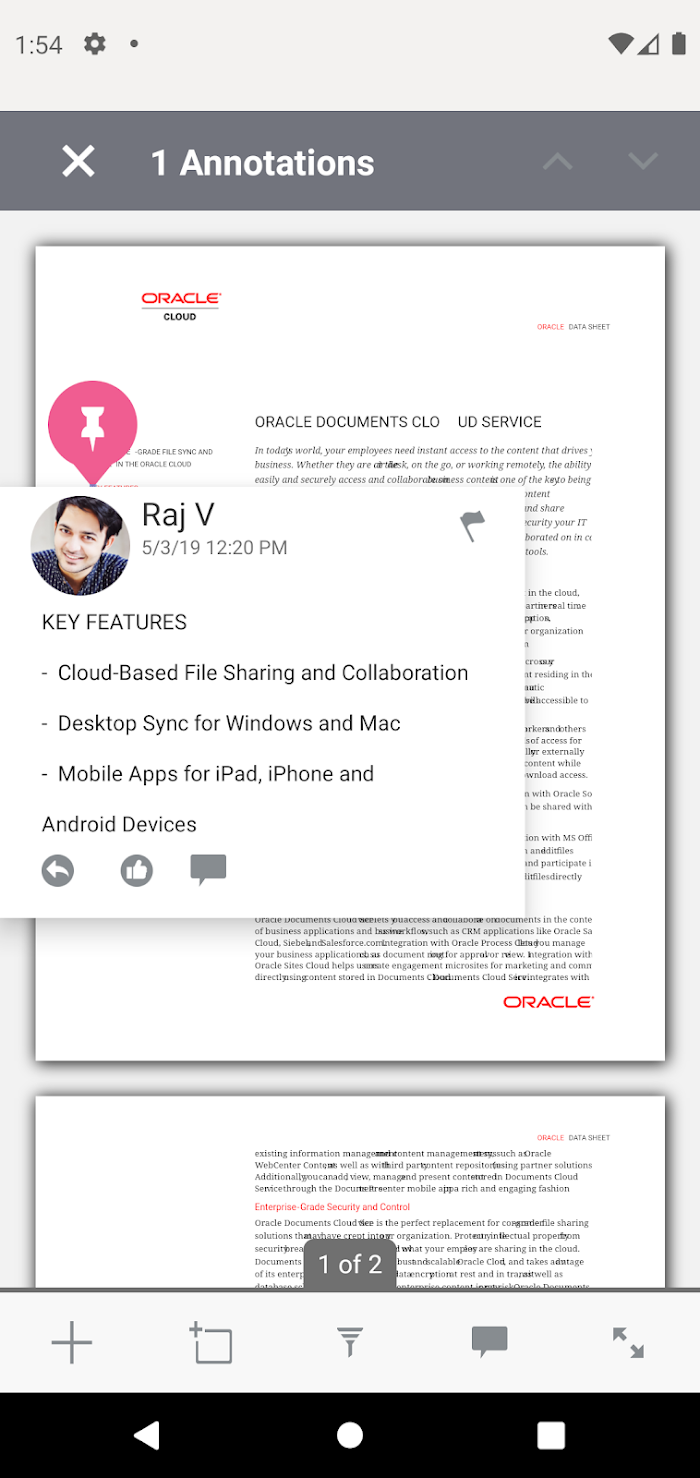Select the name 'Raj V'
Screen dimensions: 700x1478
point(178,514)
